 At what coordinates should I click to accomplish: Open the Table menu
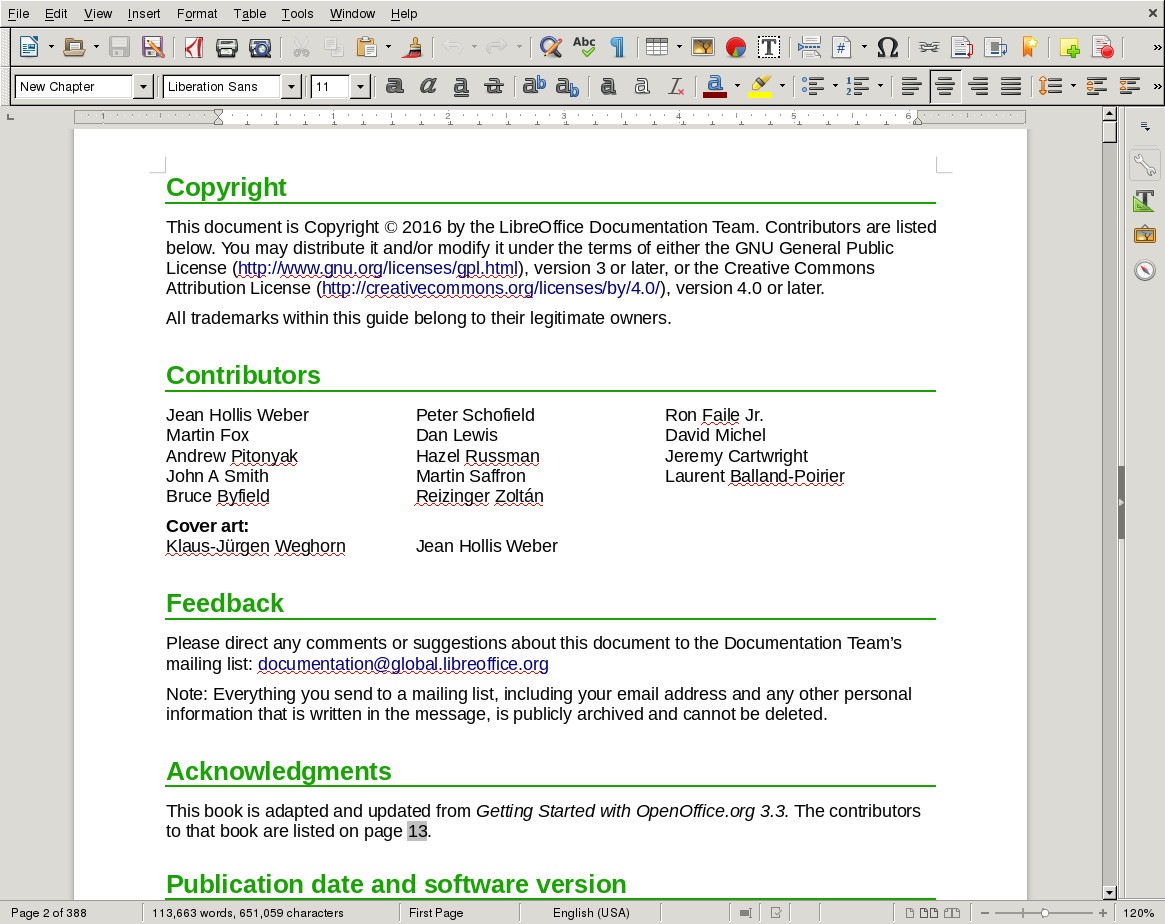[250, 13]
